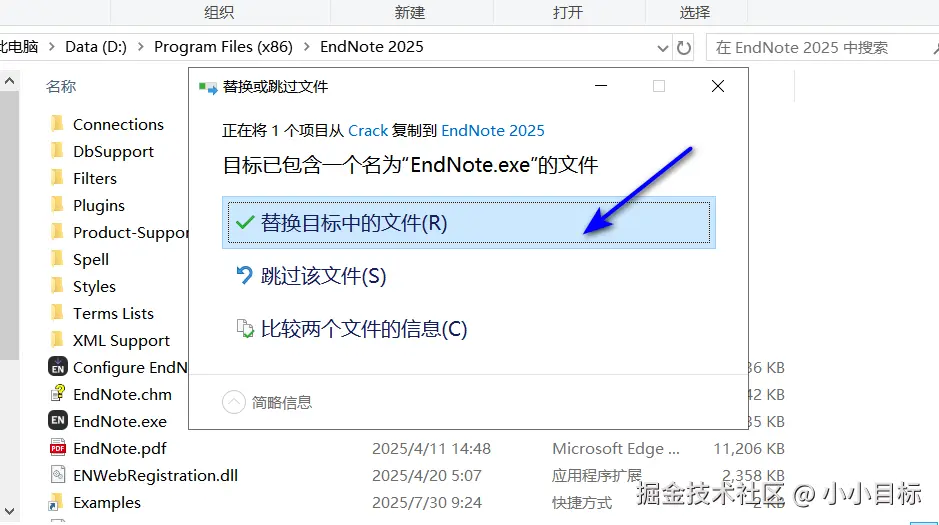Image resolution: width=939 pixels, height=525 pixels.
Task: Select the ENWebRegistration.dll file name
Action: [x=155, y=475]
